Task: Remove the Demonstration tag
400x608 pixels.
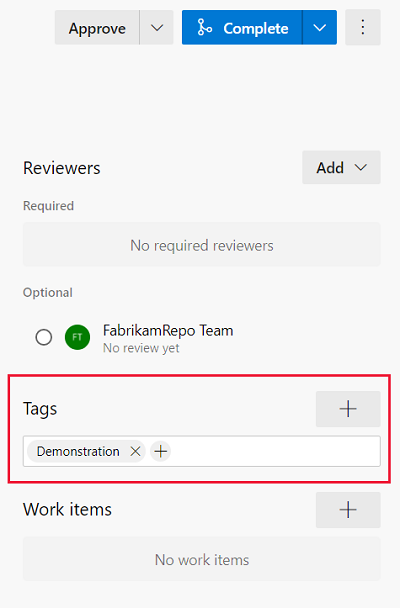Action: [x=135, y=451]
